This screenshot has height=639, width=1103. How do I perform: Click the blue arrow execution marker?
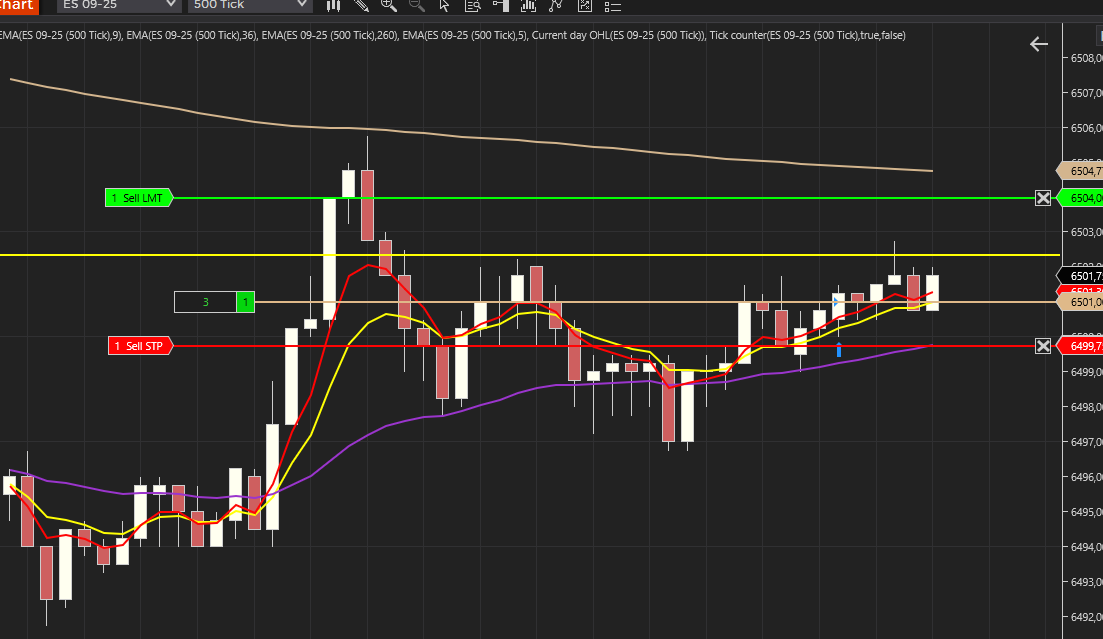pyautogui.click(x=839, y=350)
